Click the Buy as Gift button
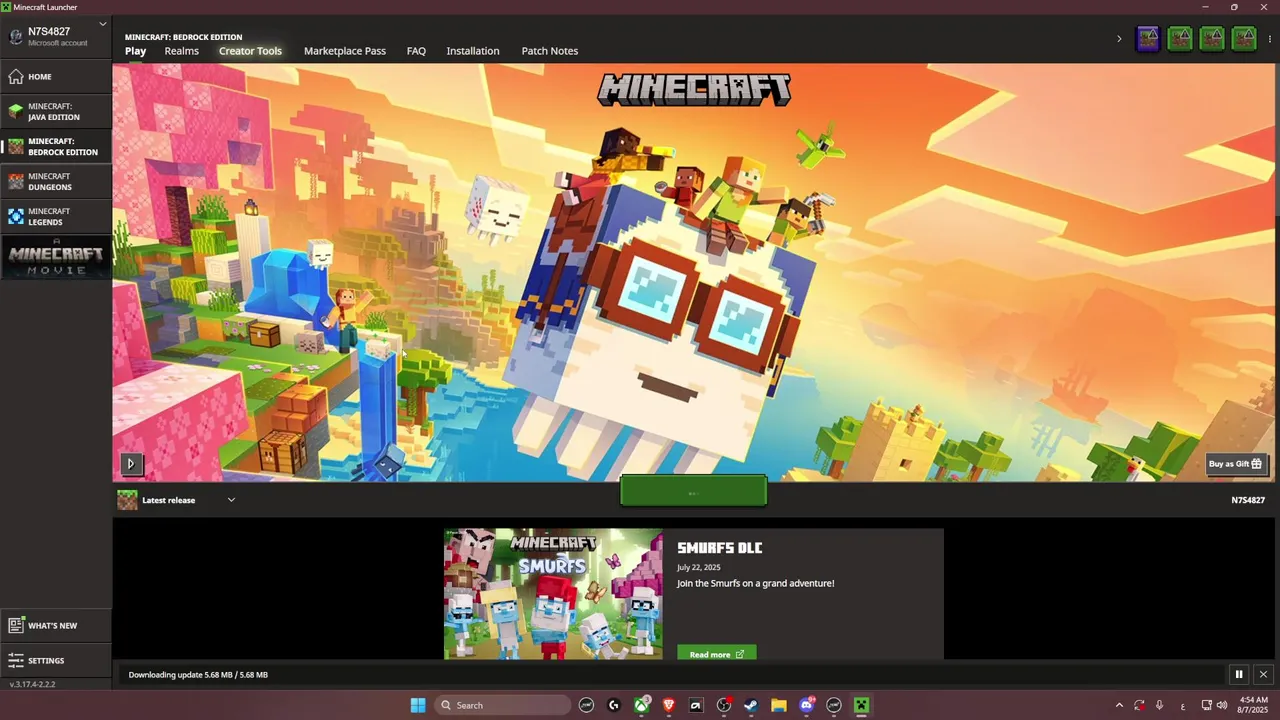Viewport: 1280px width, 720px height. pos(1235,464)
